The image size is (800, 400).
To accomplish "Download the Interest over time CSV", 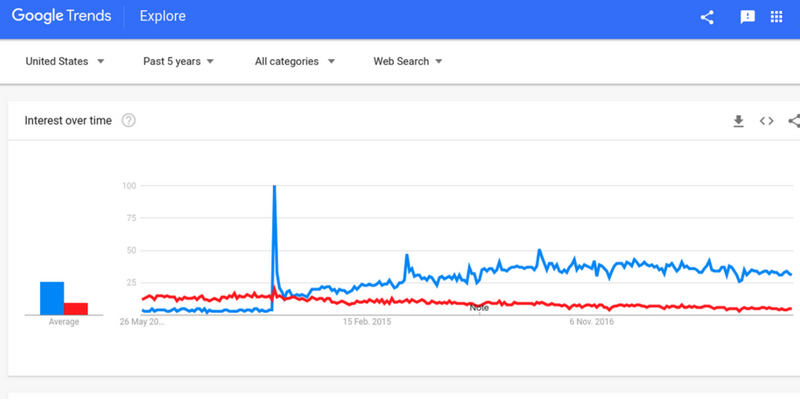I will (x=739, y=121).
